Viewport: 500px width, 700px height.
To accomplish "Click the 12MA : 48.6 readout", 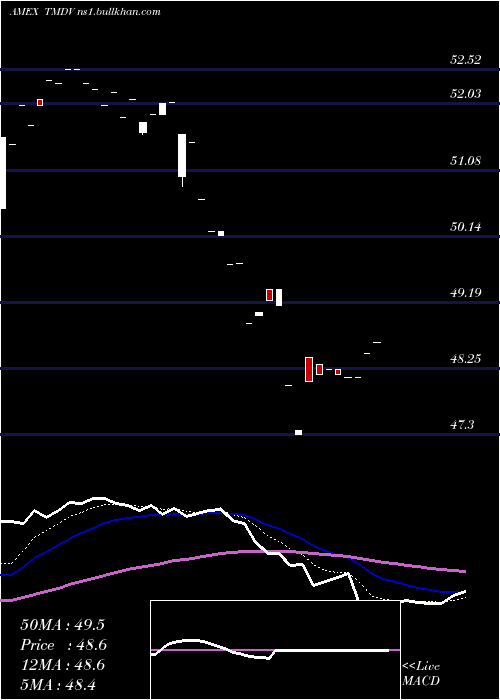I will tap(63, 665).
